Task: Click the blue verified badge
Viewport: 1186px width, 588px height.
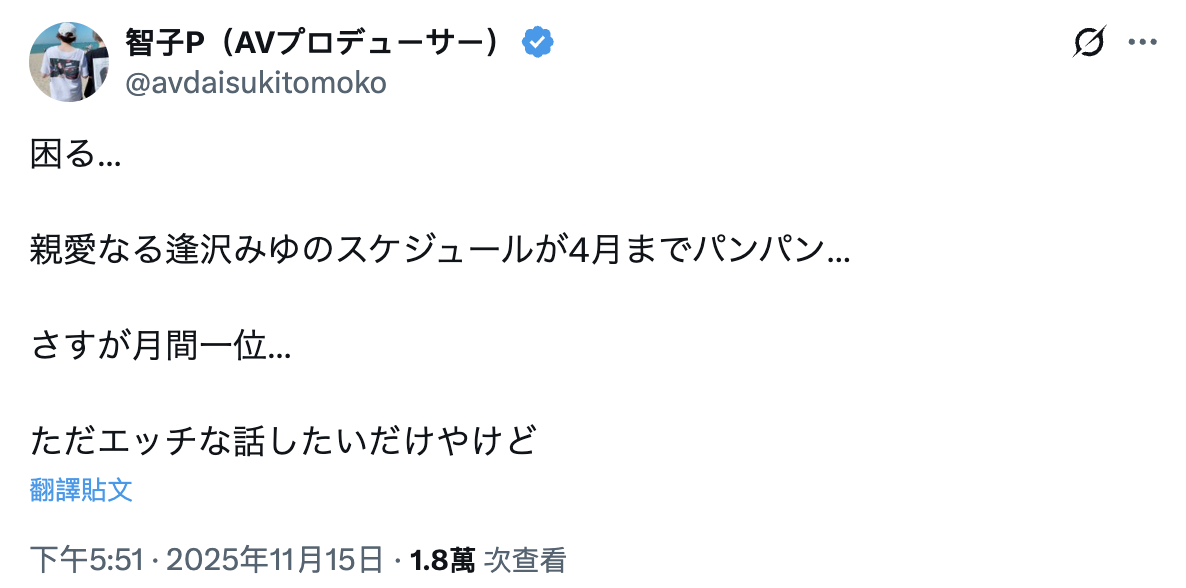Action: pyautogui.click(x=538, y=43)
